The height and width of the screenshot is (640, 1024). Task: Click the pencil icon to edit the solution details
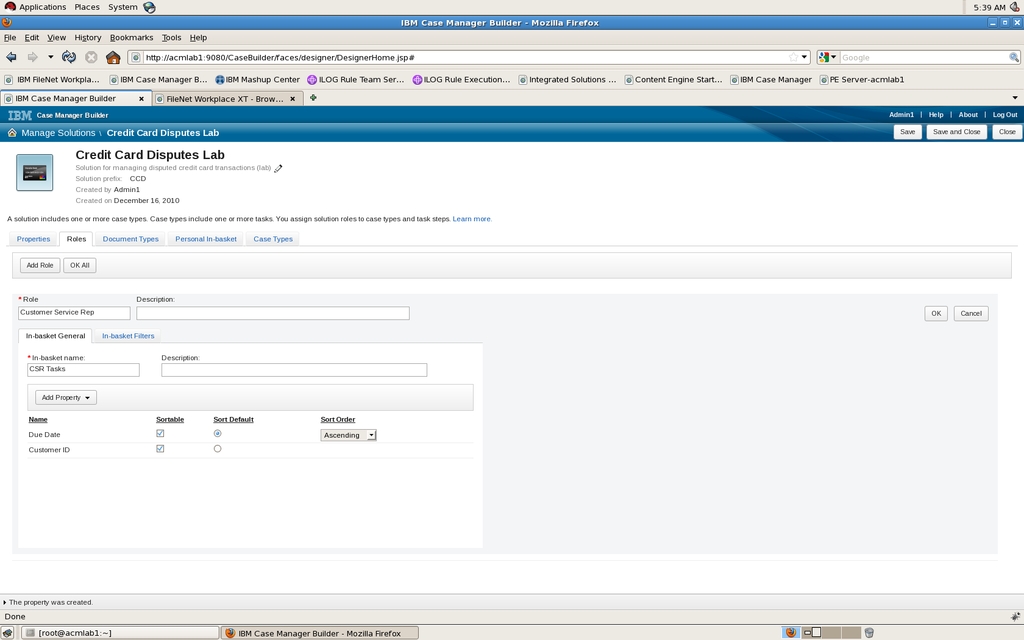278,168
